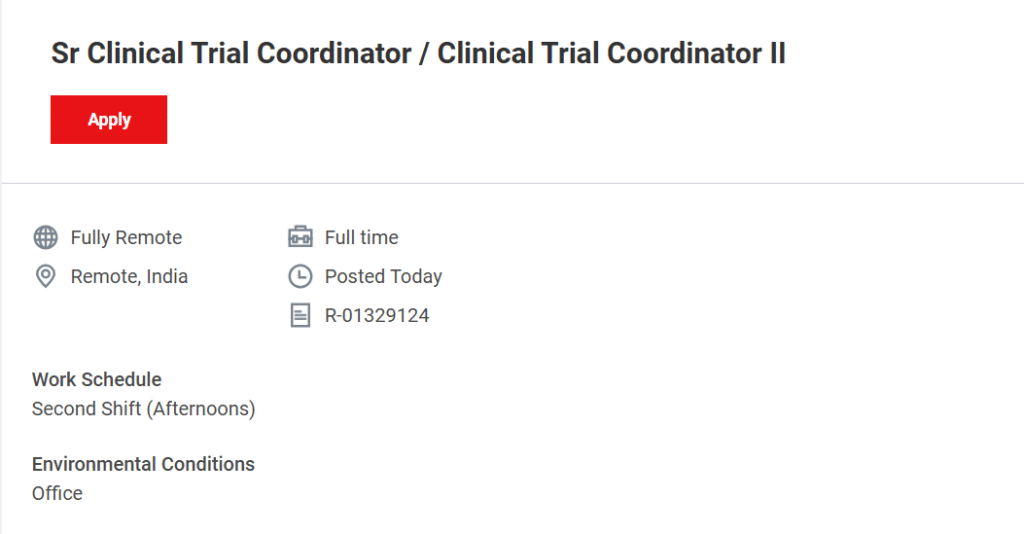The width and height of the screenshot is (1024, 534).
Task: Click the horizontal divider below Apply
Action: click(512, 183)
